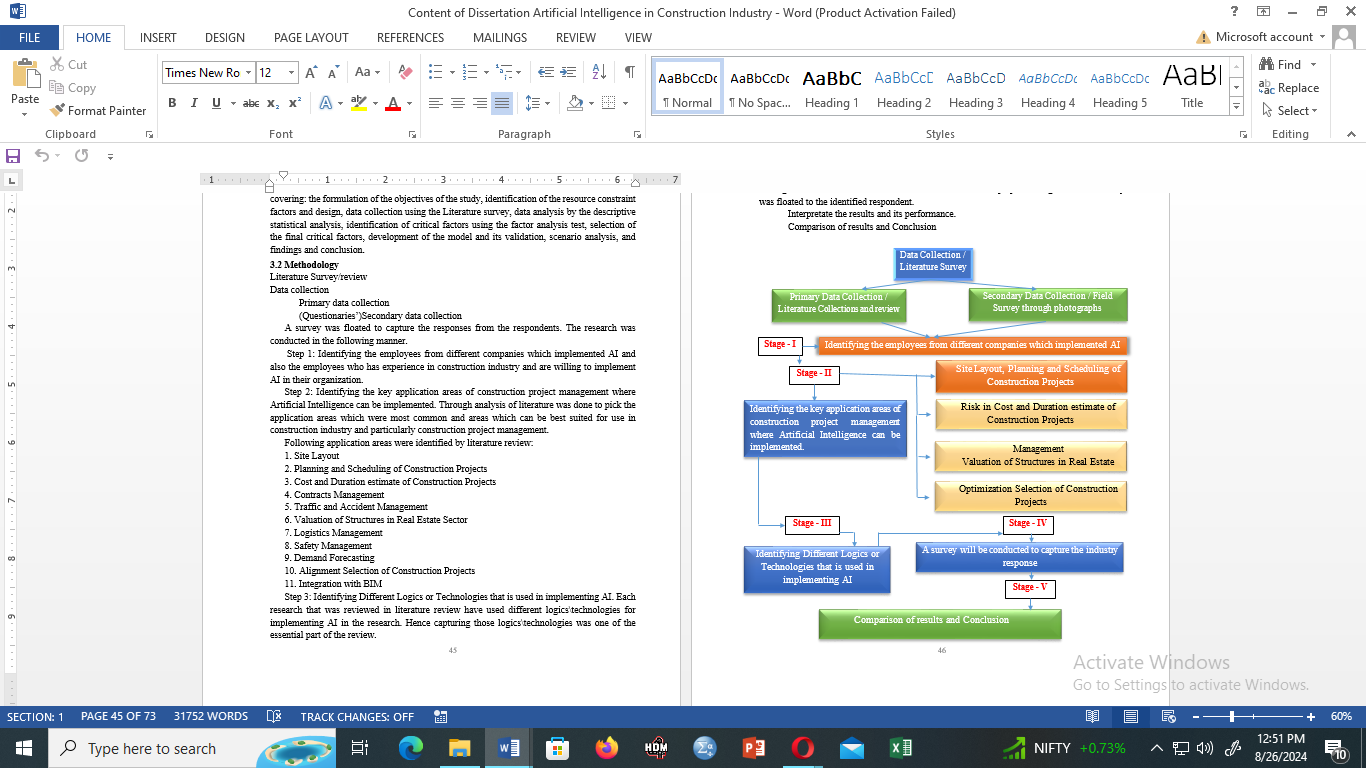Switch to the REVIEW tab
This screenshot has width=1366, height=768.
pos(576,37)
